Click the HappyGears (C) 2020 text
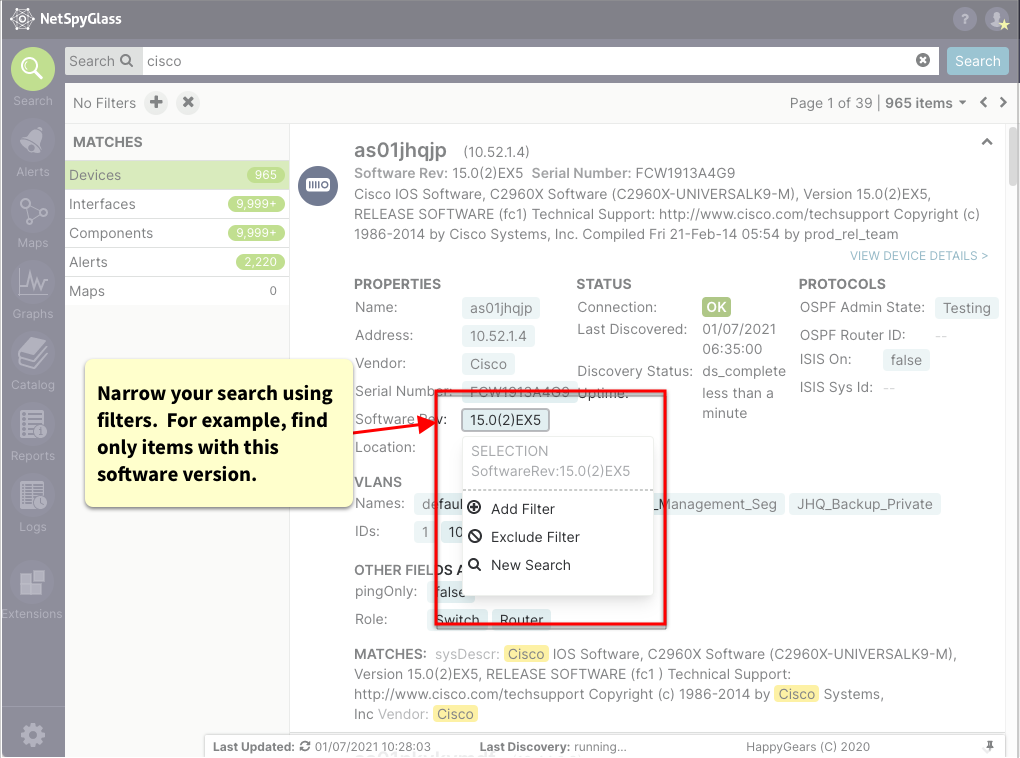This screenshot has height=758, width=1020. (807, 746)
